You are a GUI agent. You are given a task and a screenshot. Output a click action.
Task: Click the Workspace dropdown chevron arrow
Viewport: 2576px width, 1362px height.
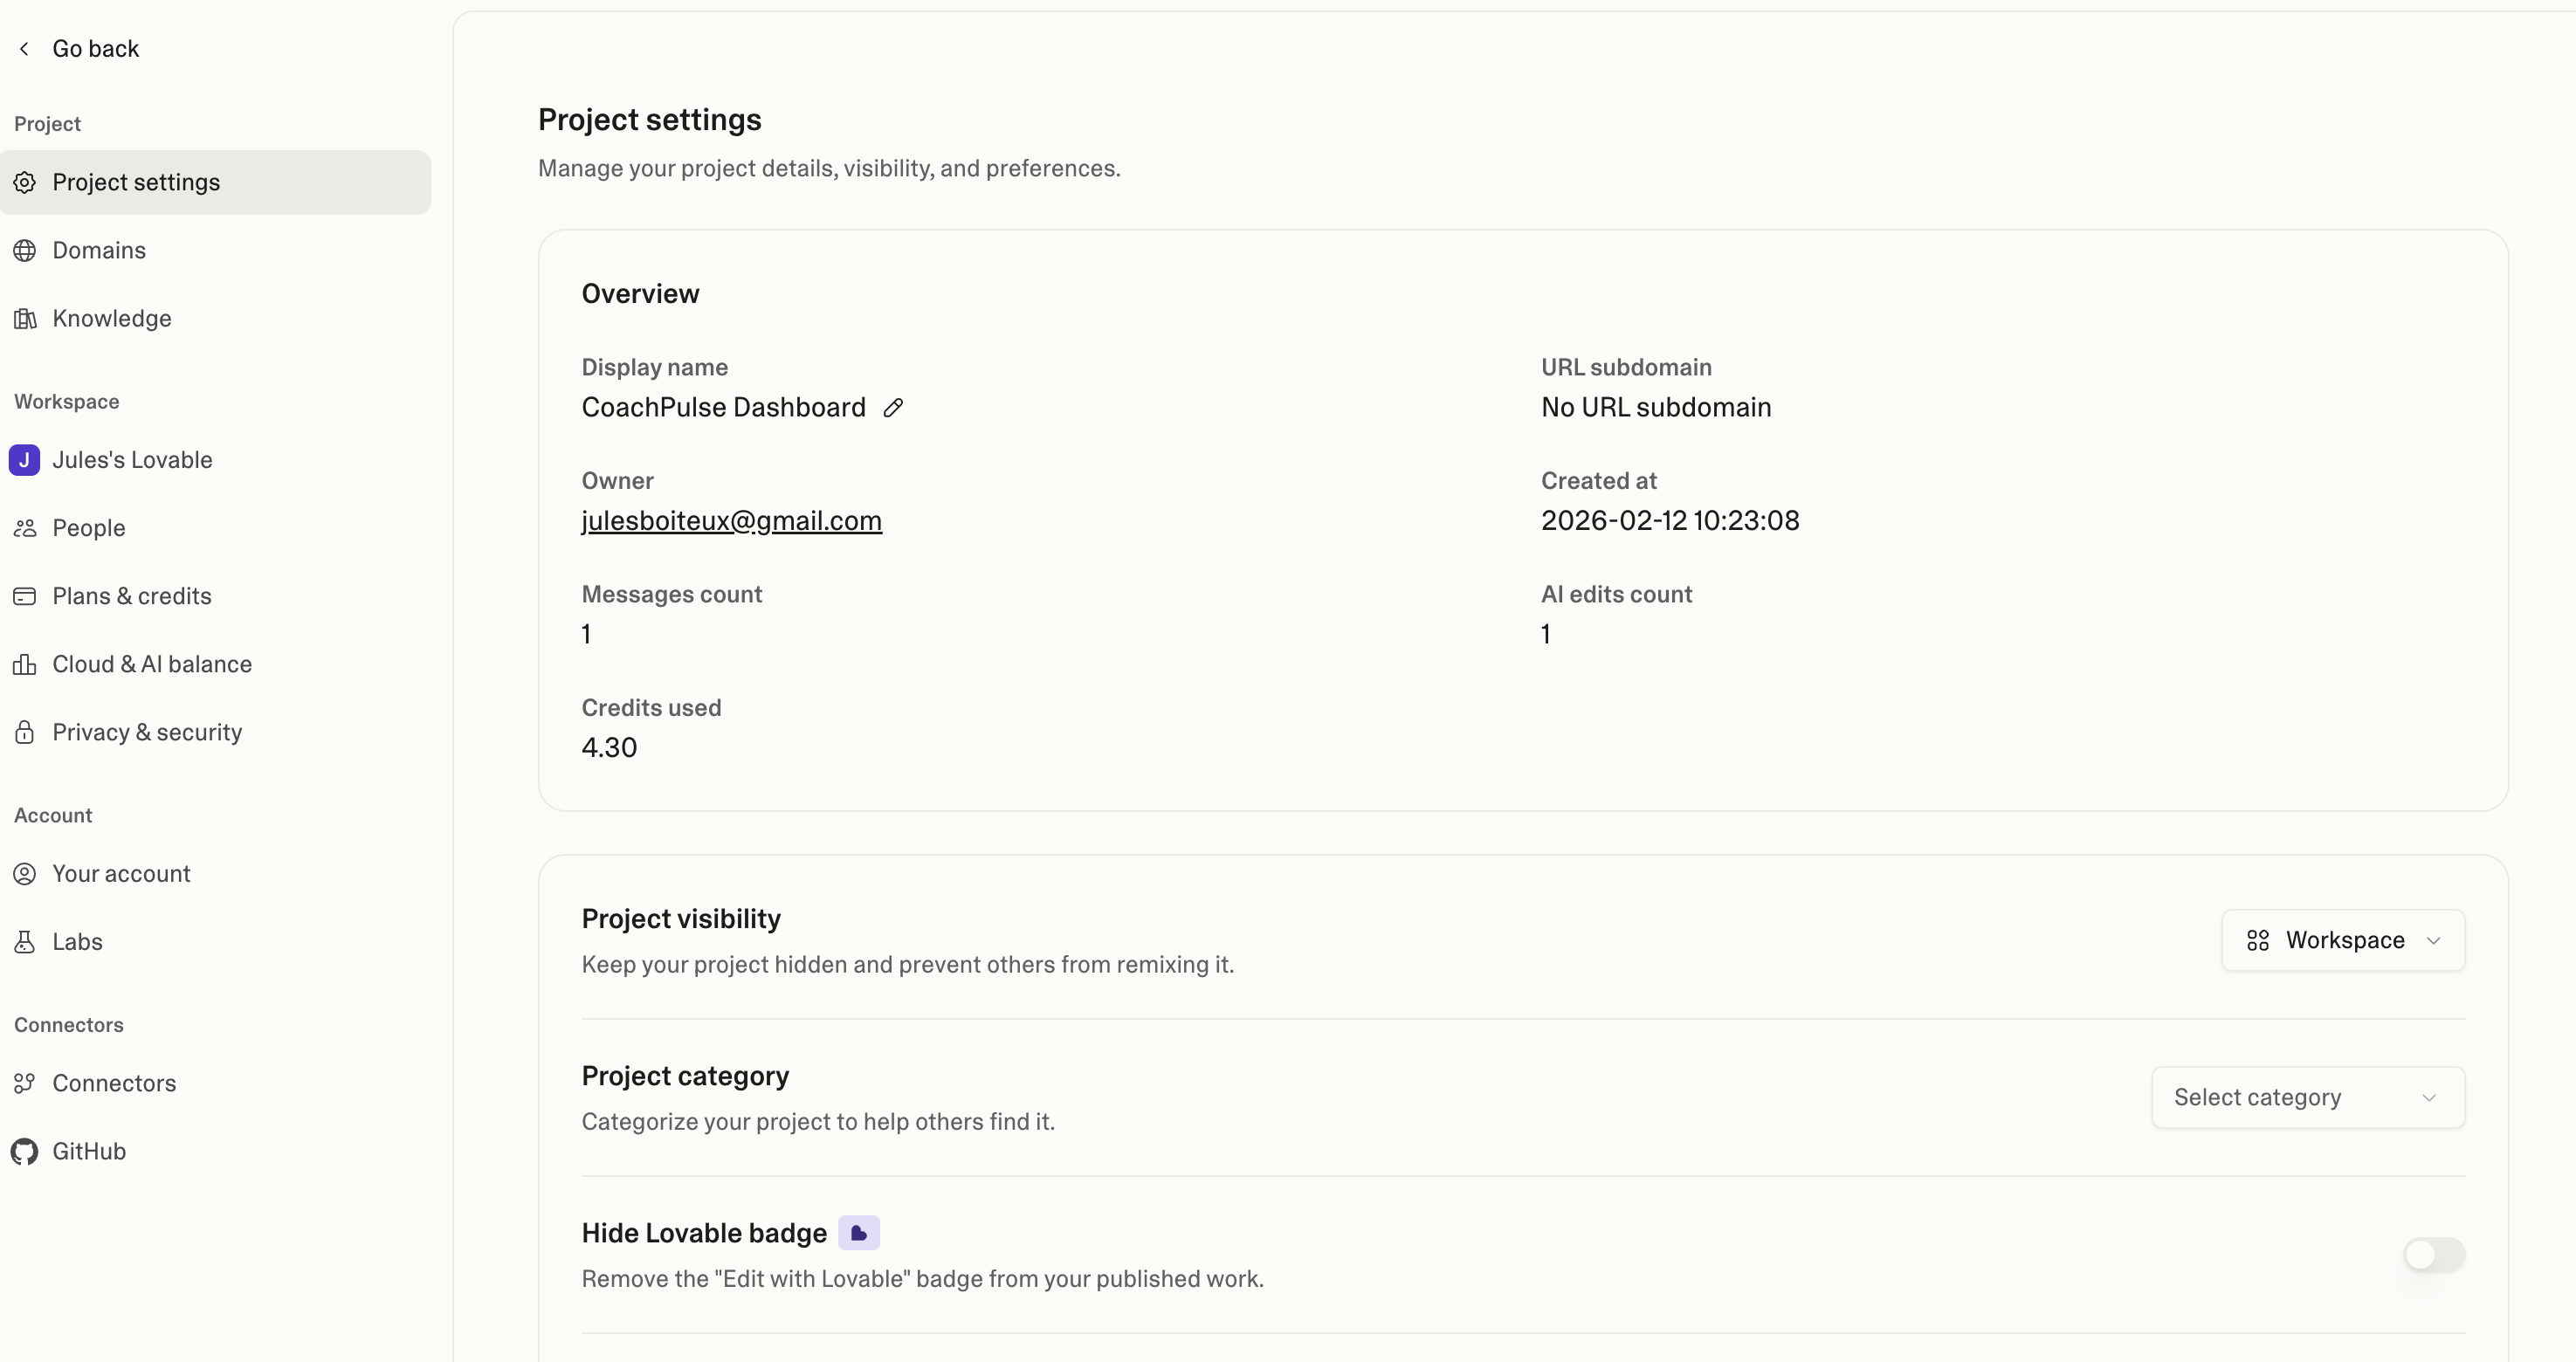pos(2434,941)
